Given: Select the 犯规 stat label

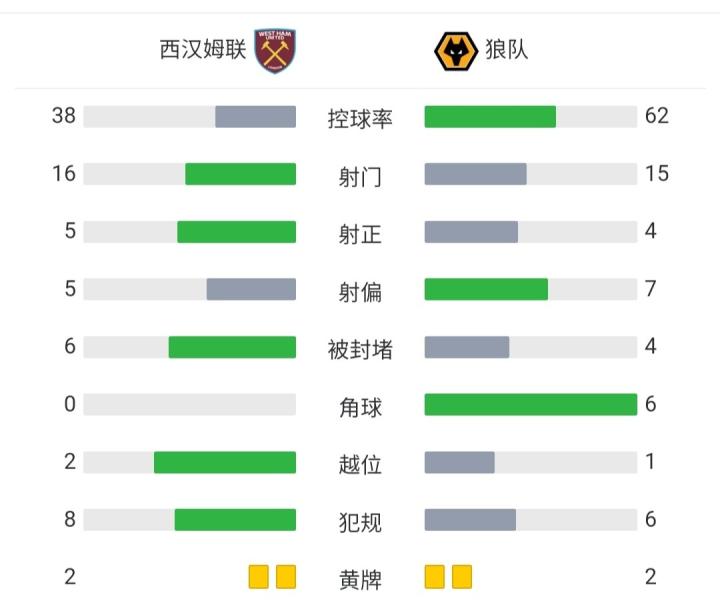Looking at the screenshot, I should pyautogui.click(x=360, y=522).
